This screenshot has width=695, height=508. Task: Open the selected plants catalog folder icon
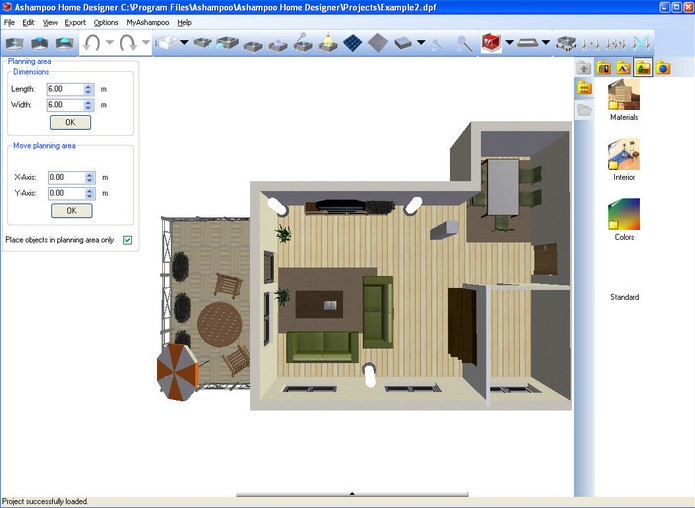pos(643,68)
